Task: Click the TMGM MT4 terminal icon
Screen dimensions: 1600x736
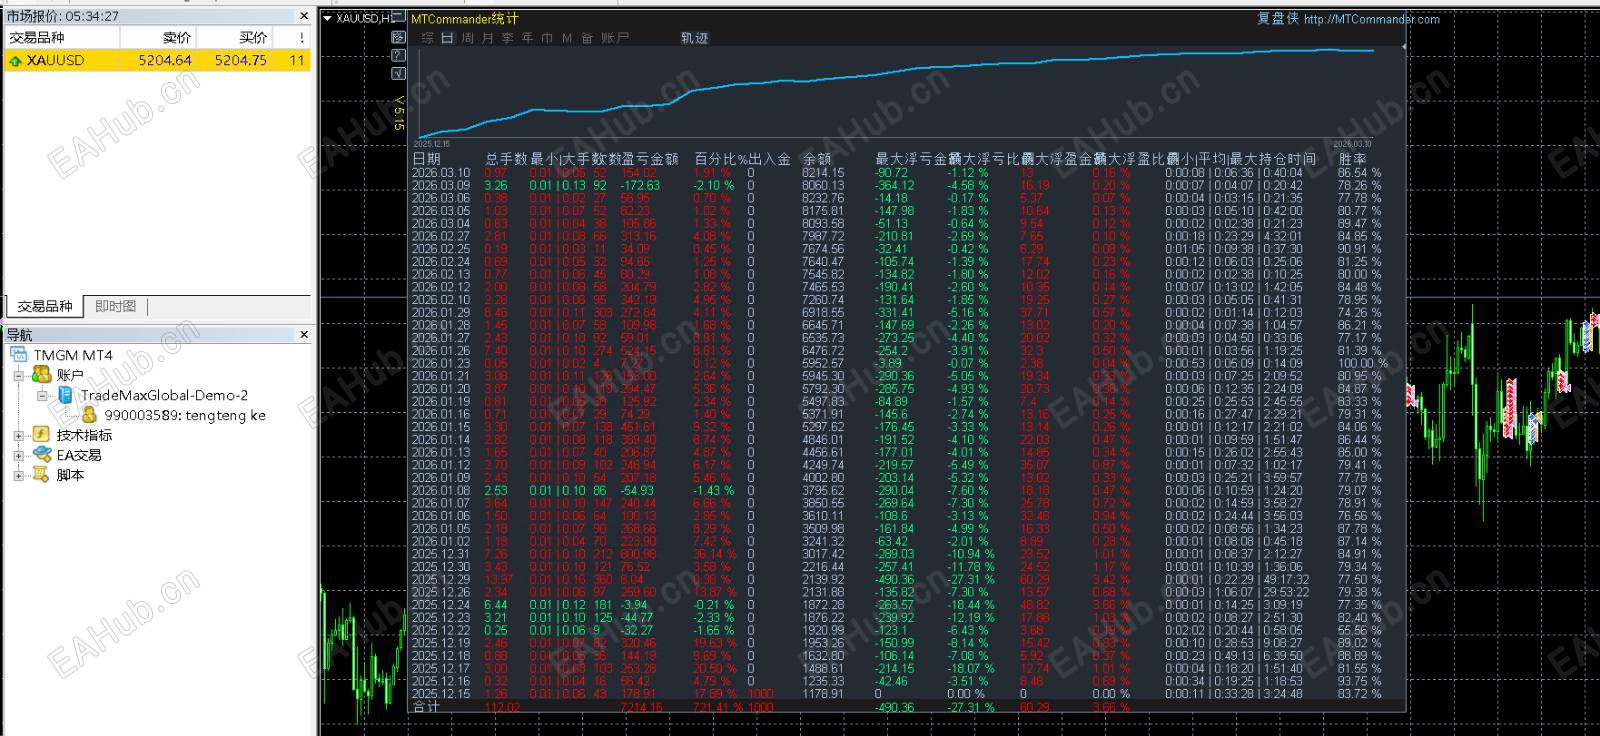Action: tap(19, 355)
